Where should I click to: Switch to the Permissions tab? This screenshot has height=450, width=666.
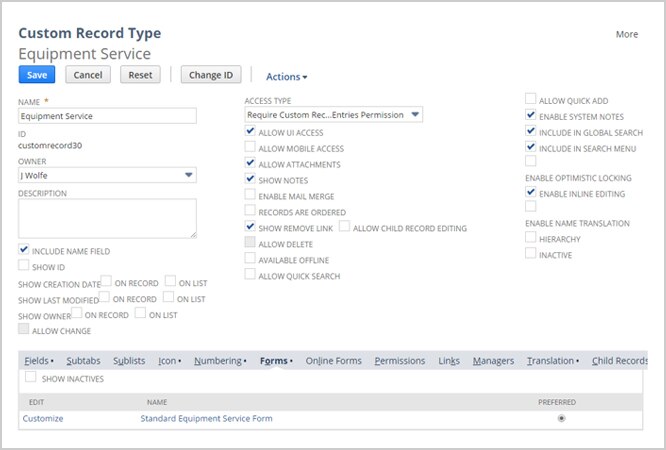[x=400, y=361]
